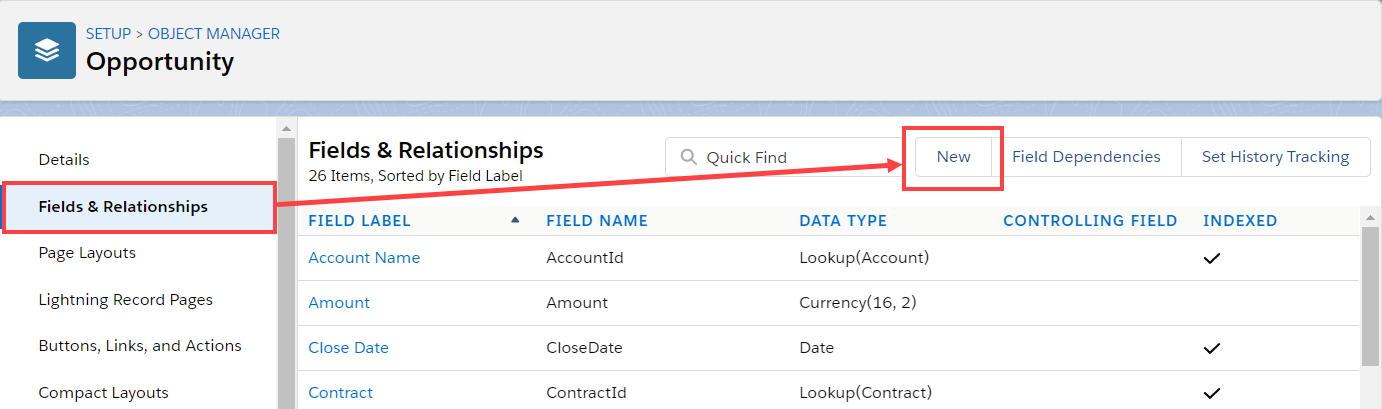Navigate to SETUP breadcrumb link
Viewport: 1382px width, 409px height.
point(108,34)
